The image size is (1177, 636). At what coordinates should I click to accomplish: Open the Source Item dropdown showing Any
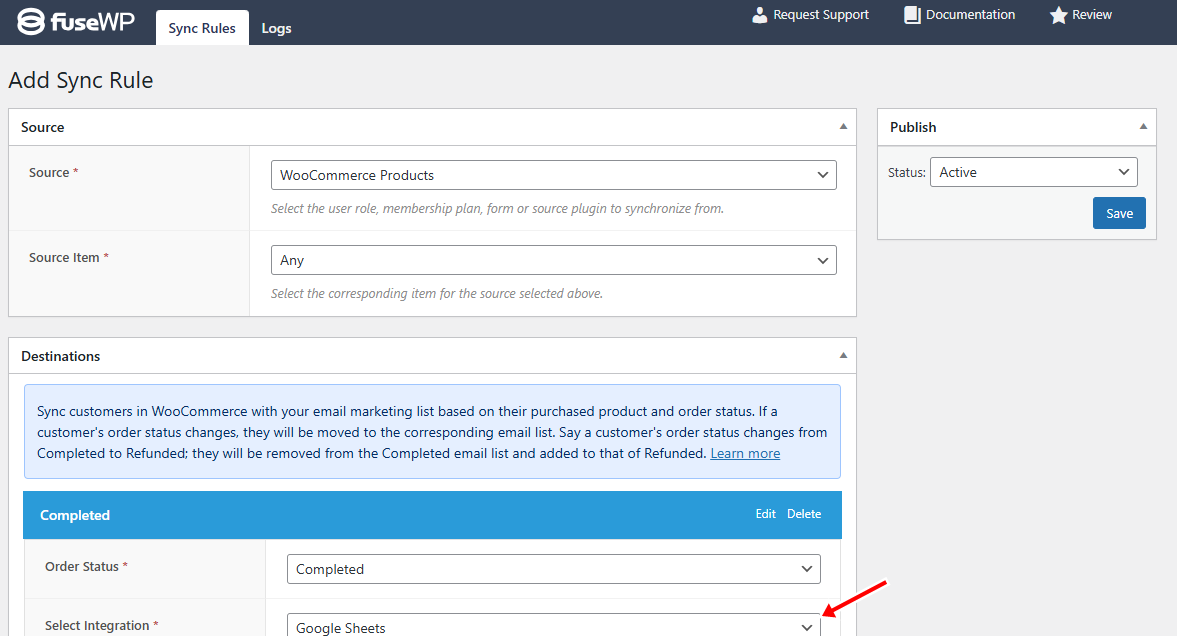coord(553,260)
